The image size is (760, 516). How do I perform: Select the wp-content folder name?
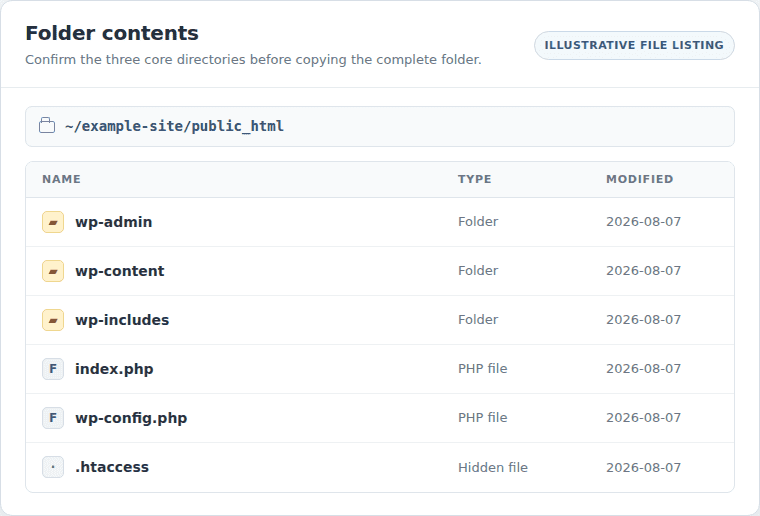click(x=120, y=271)
